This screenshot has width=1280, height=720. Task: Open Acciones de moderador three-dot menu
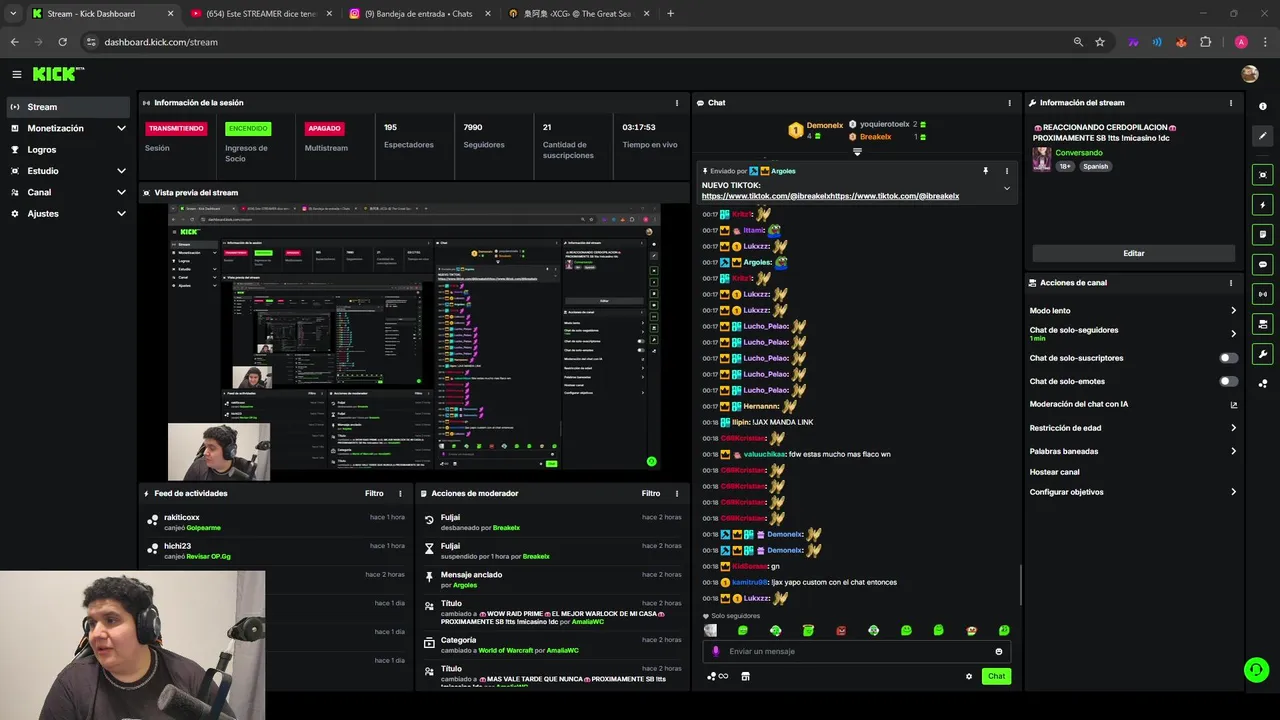tap(677, 493)
